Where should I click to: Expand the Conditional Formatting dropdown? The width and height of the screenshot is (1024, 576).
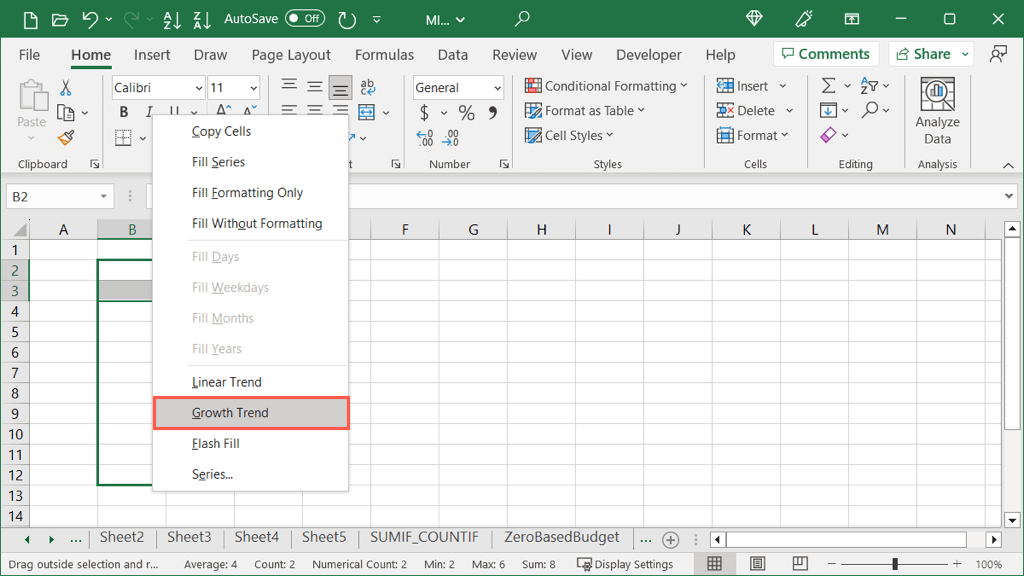coord(607,86)
